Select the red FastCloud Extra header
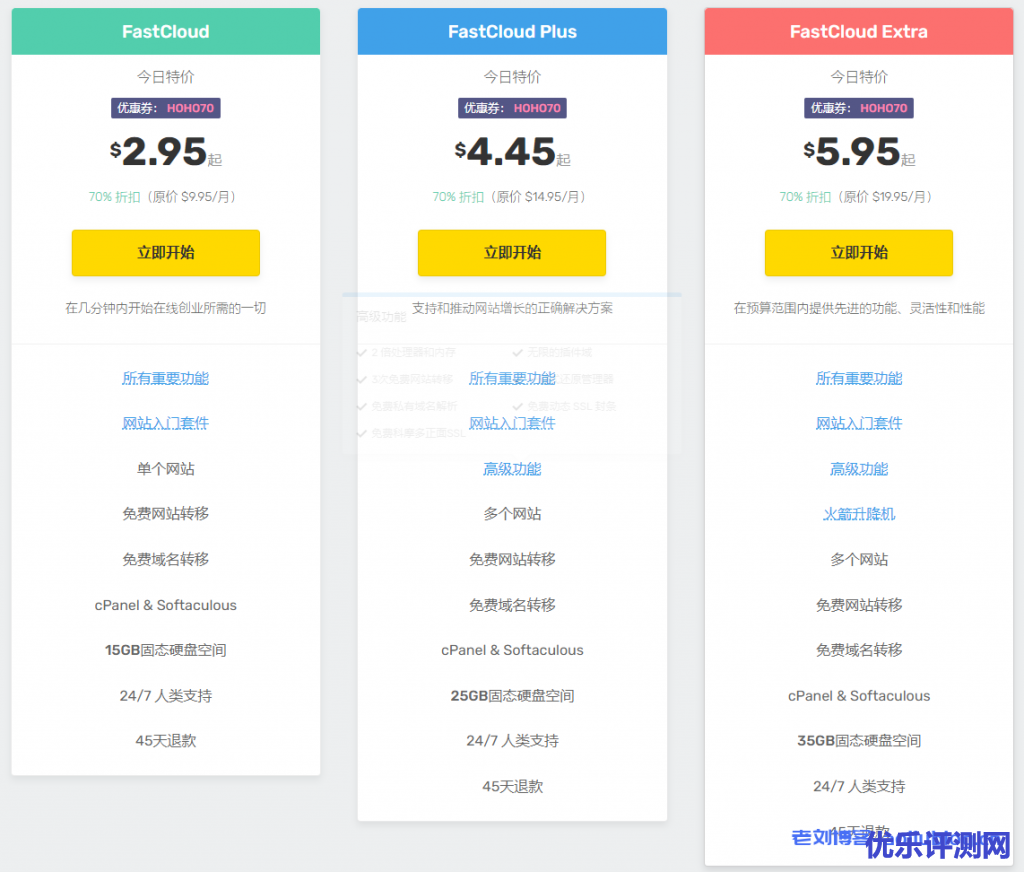This screenshot has height=872, width=1024. tap(858, 32)
